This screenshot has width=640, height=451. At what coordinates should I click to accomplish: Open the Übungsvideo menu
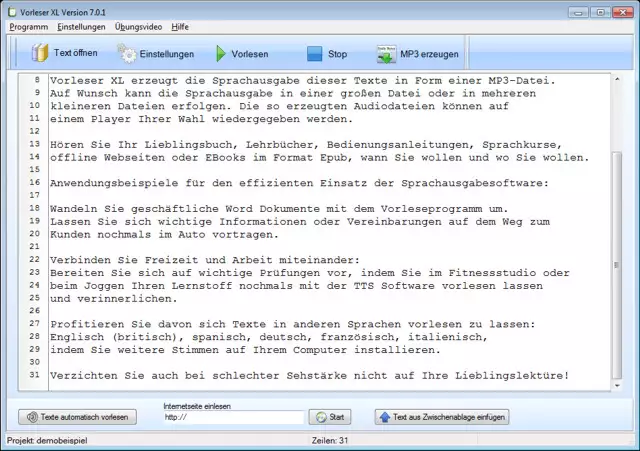[x=140, y=27]
